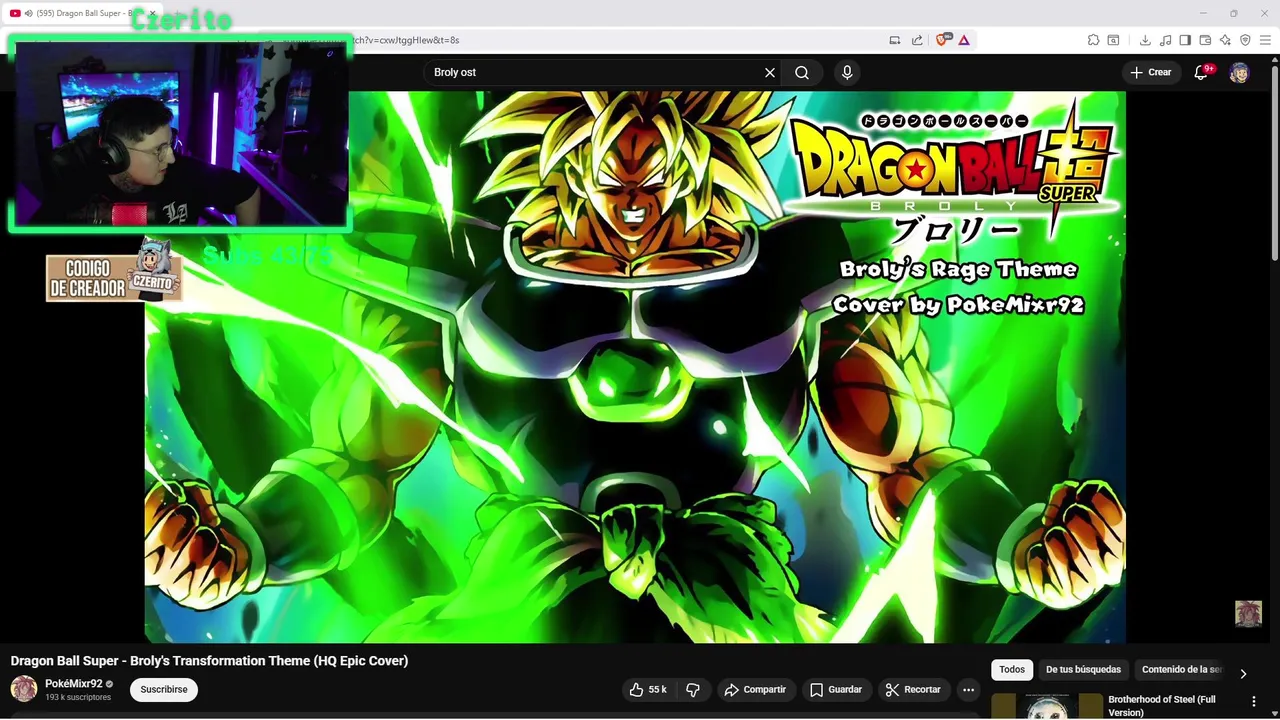Click the Brave Rewards triangle icon
This screenshot has width=1280, height=720.
tap(964, 40)
